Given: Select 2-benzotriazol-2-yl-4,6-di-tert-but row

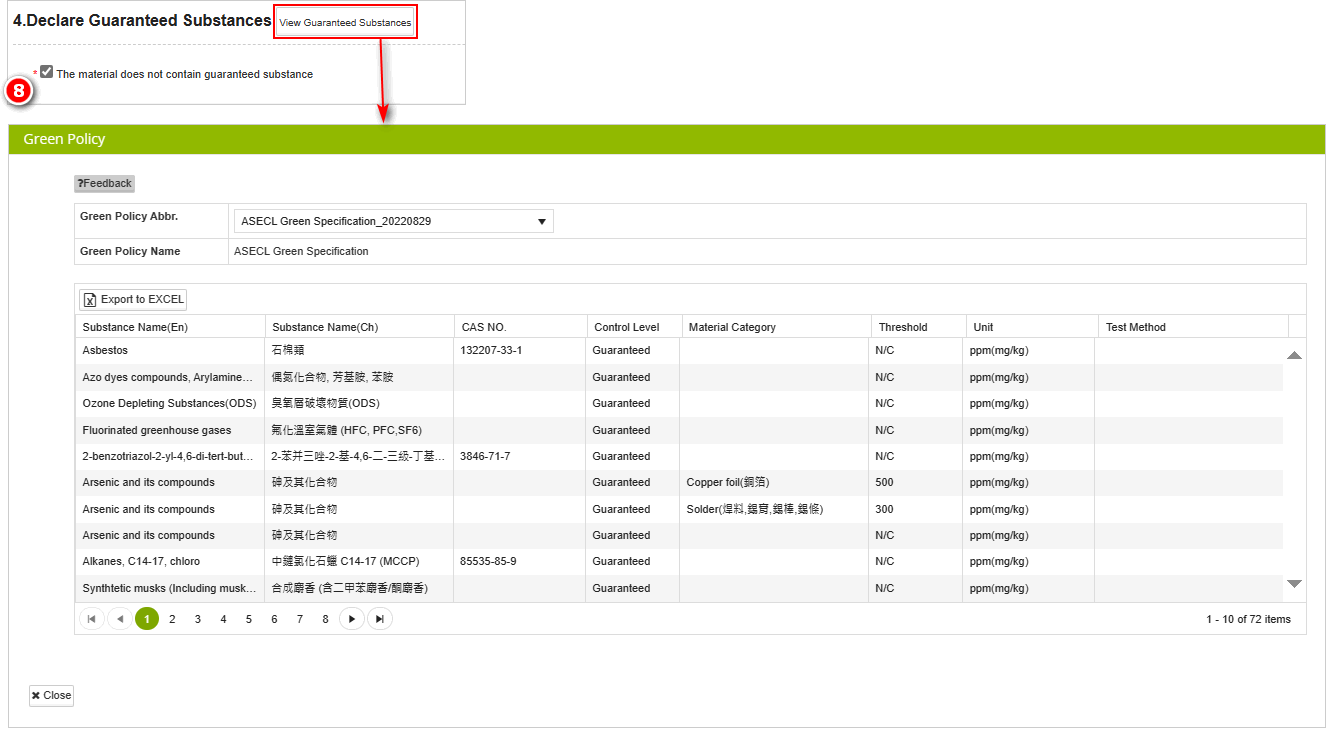Looking at the screenshot, I should pos(679,457).
